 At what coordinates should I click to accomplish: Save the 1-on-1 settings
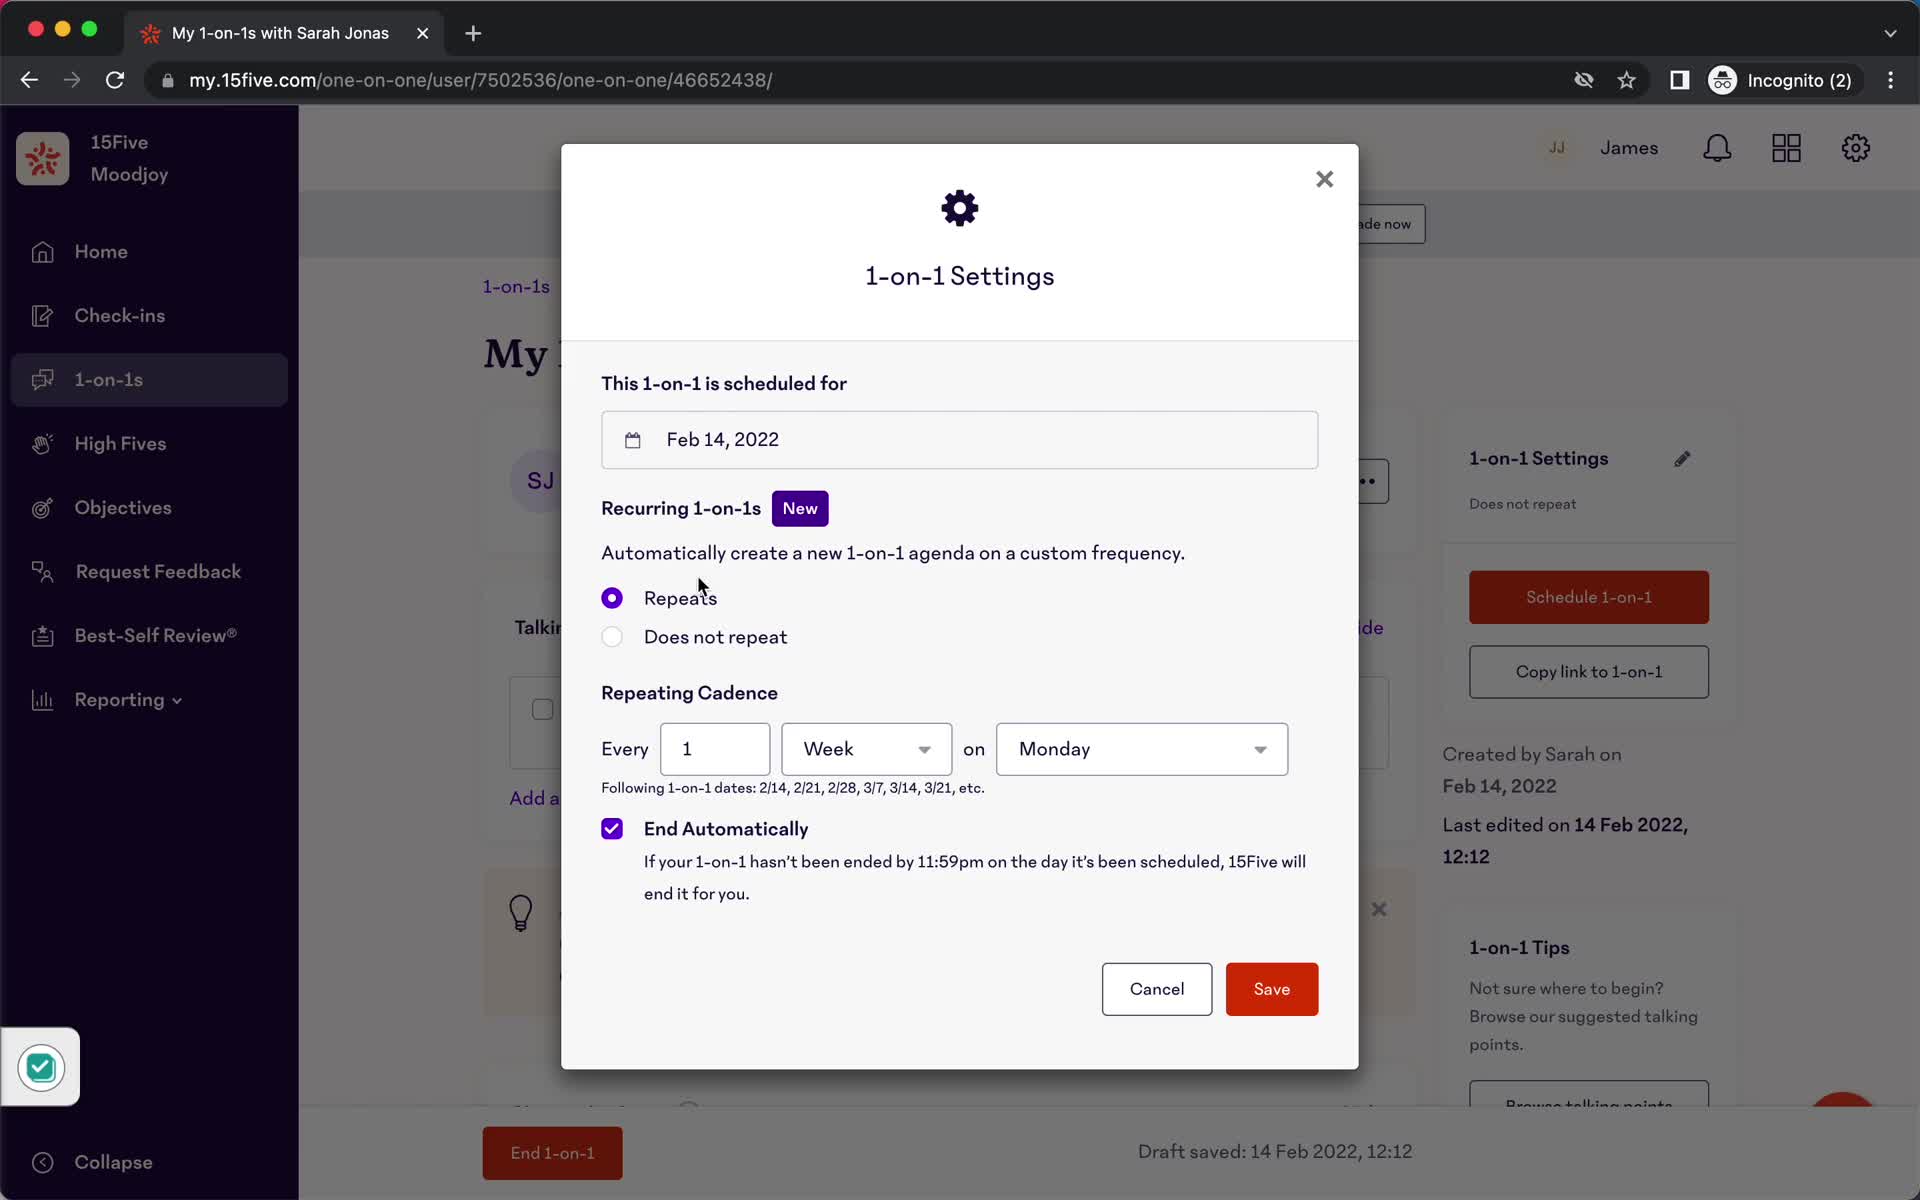click(x=1271, y=989)
